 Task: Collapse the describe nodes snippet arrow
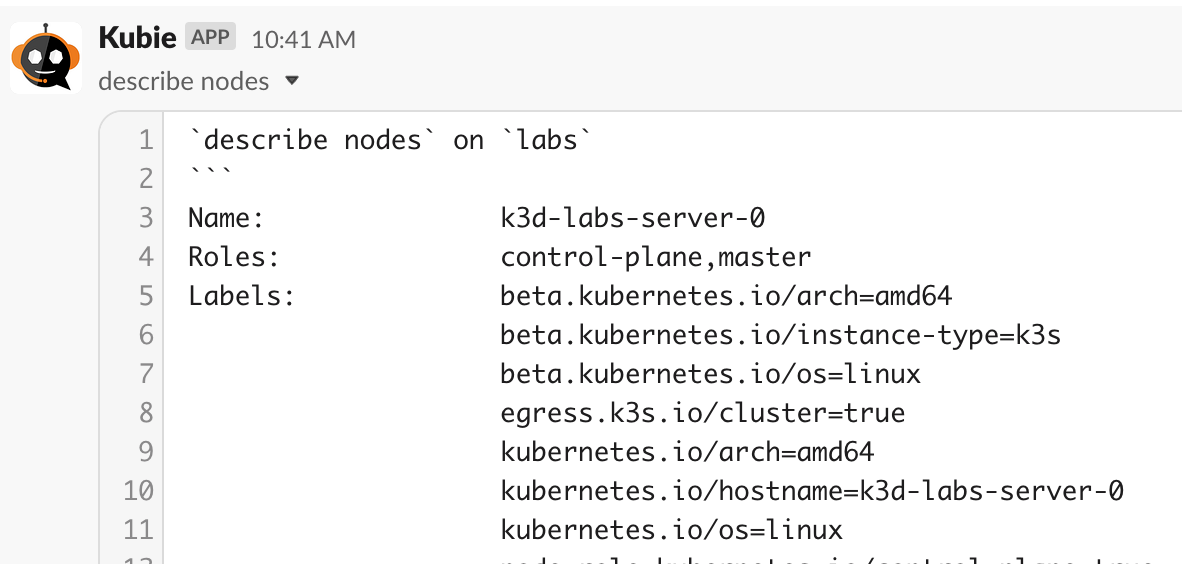pyautogui.click(x=292, y=81)
